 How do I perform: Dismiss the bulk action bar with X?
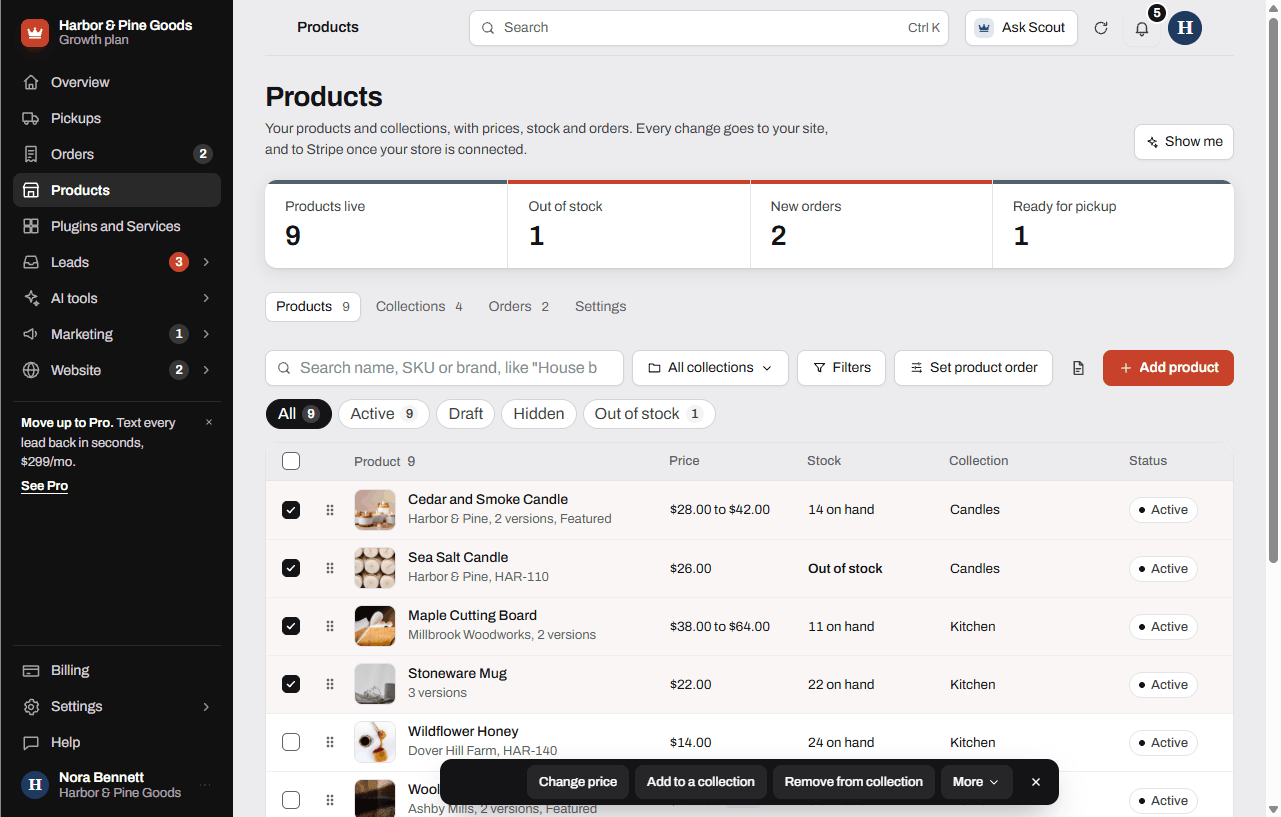(x=1036, y=782)
